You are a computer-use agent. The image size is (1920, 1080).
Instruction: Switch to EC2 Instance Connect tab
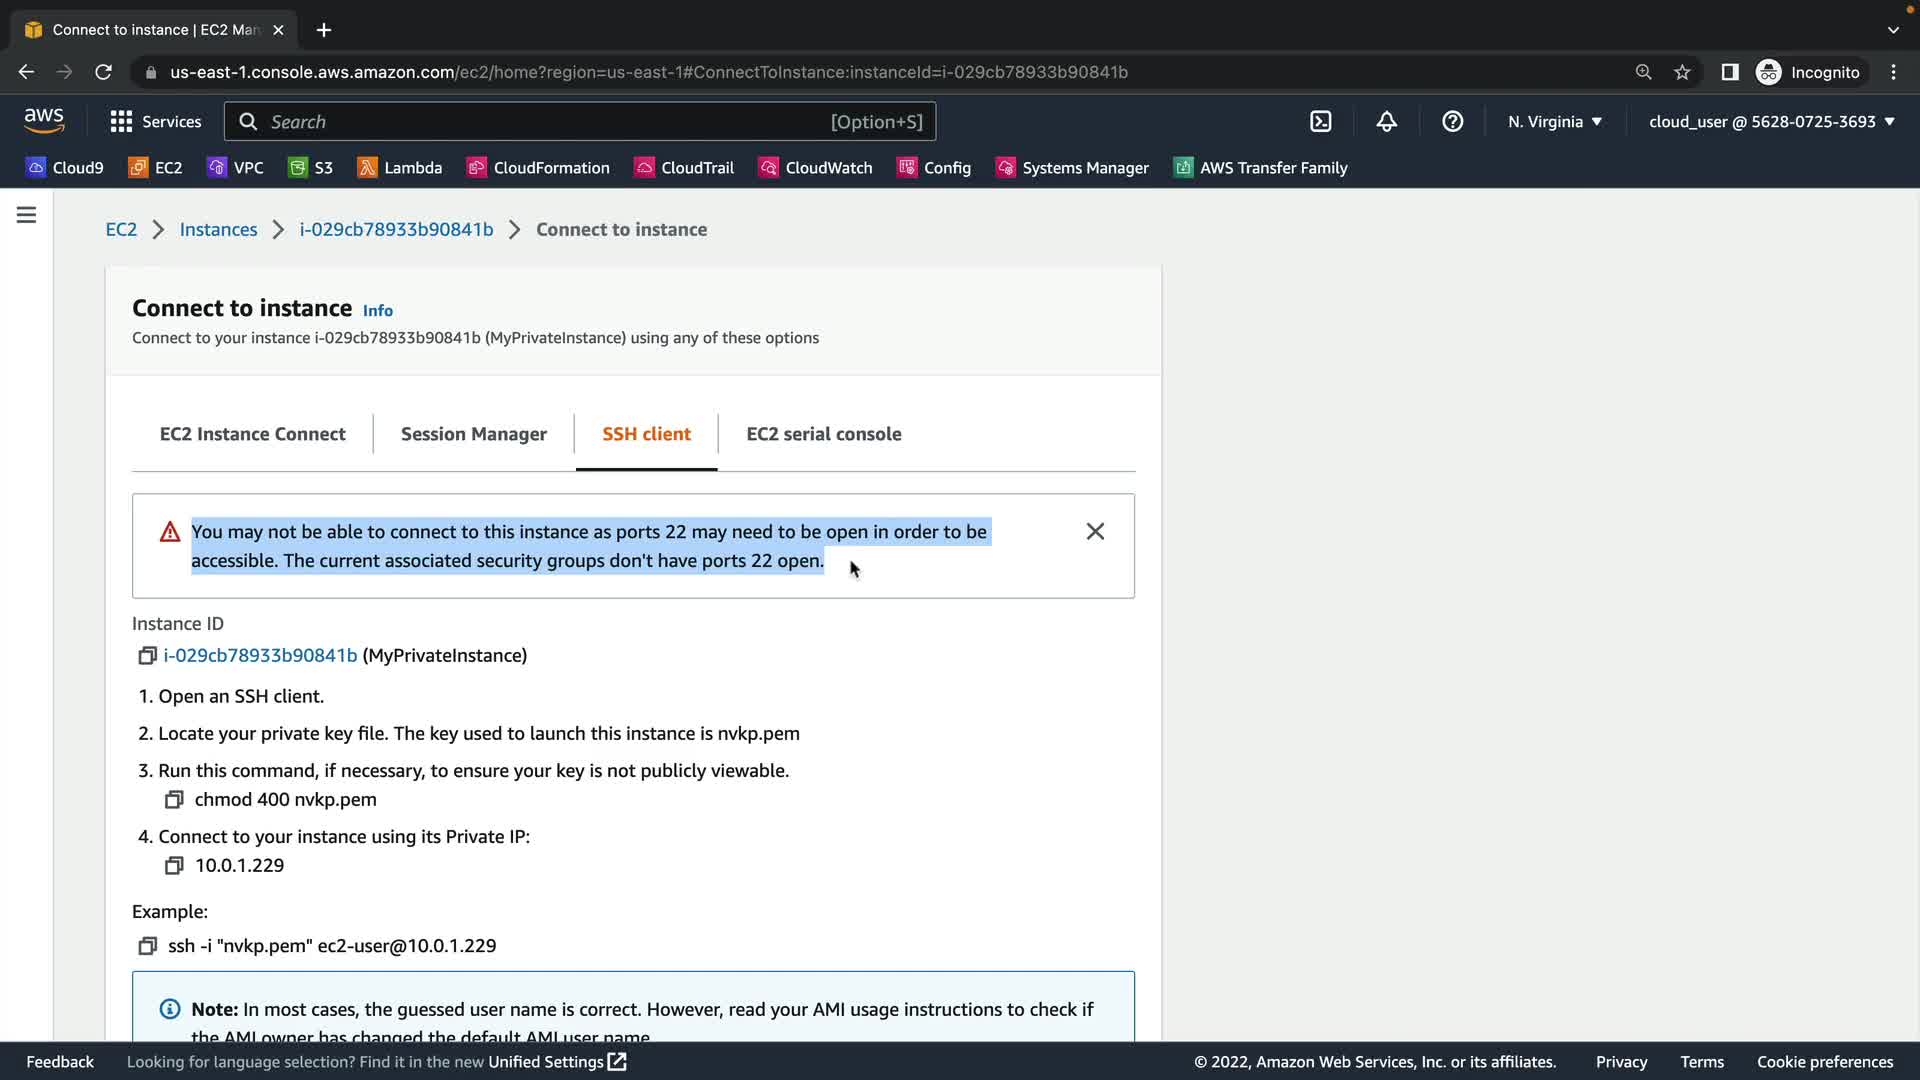point(253,434)
